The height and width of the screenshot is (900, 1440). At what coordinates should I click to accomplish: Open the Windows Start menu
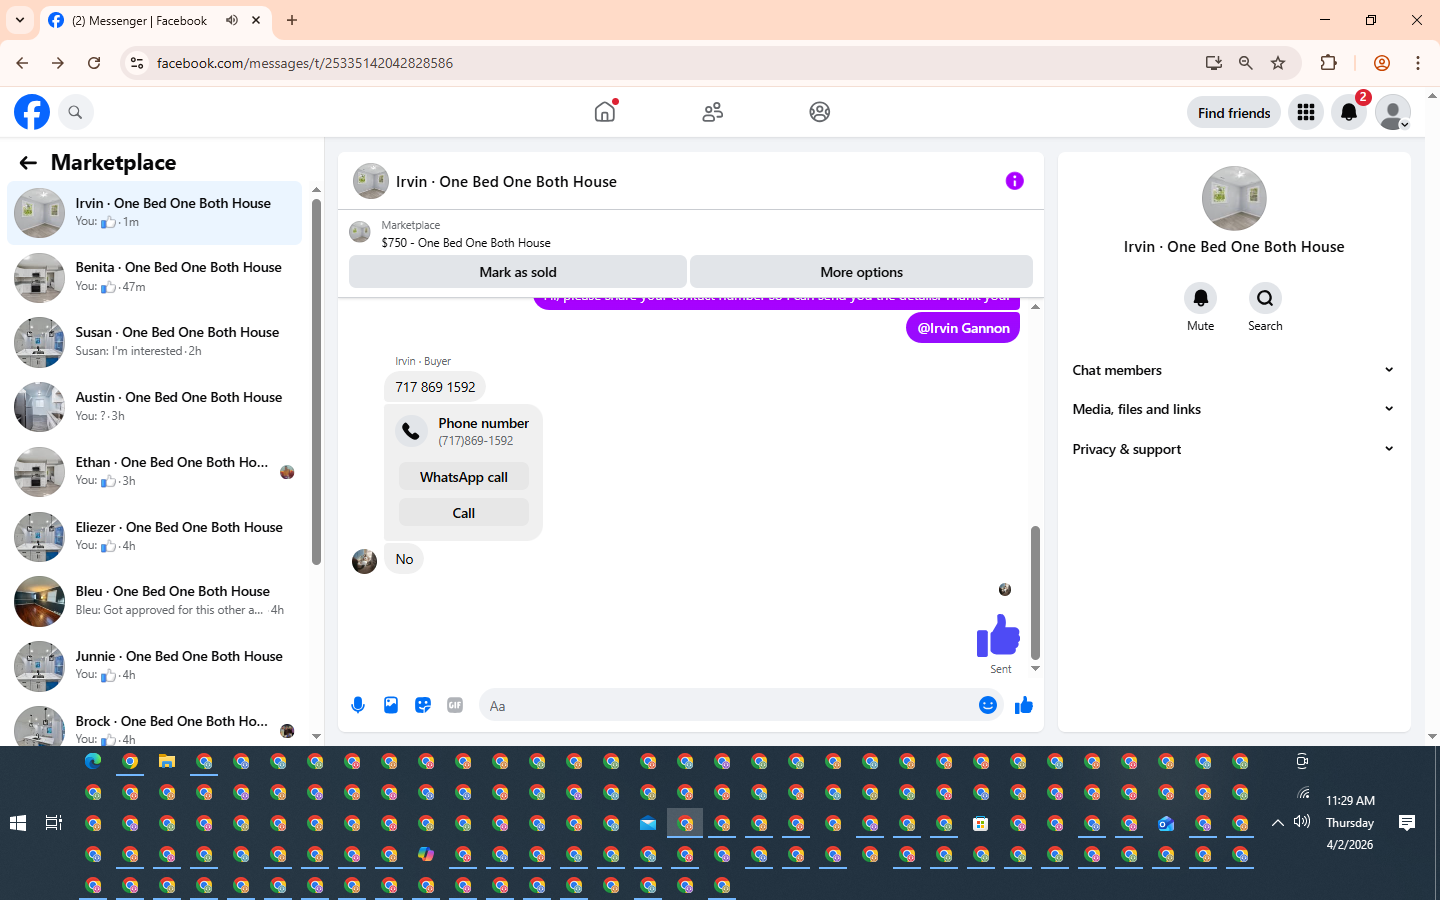tap(18, 823)
